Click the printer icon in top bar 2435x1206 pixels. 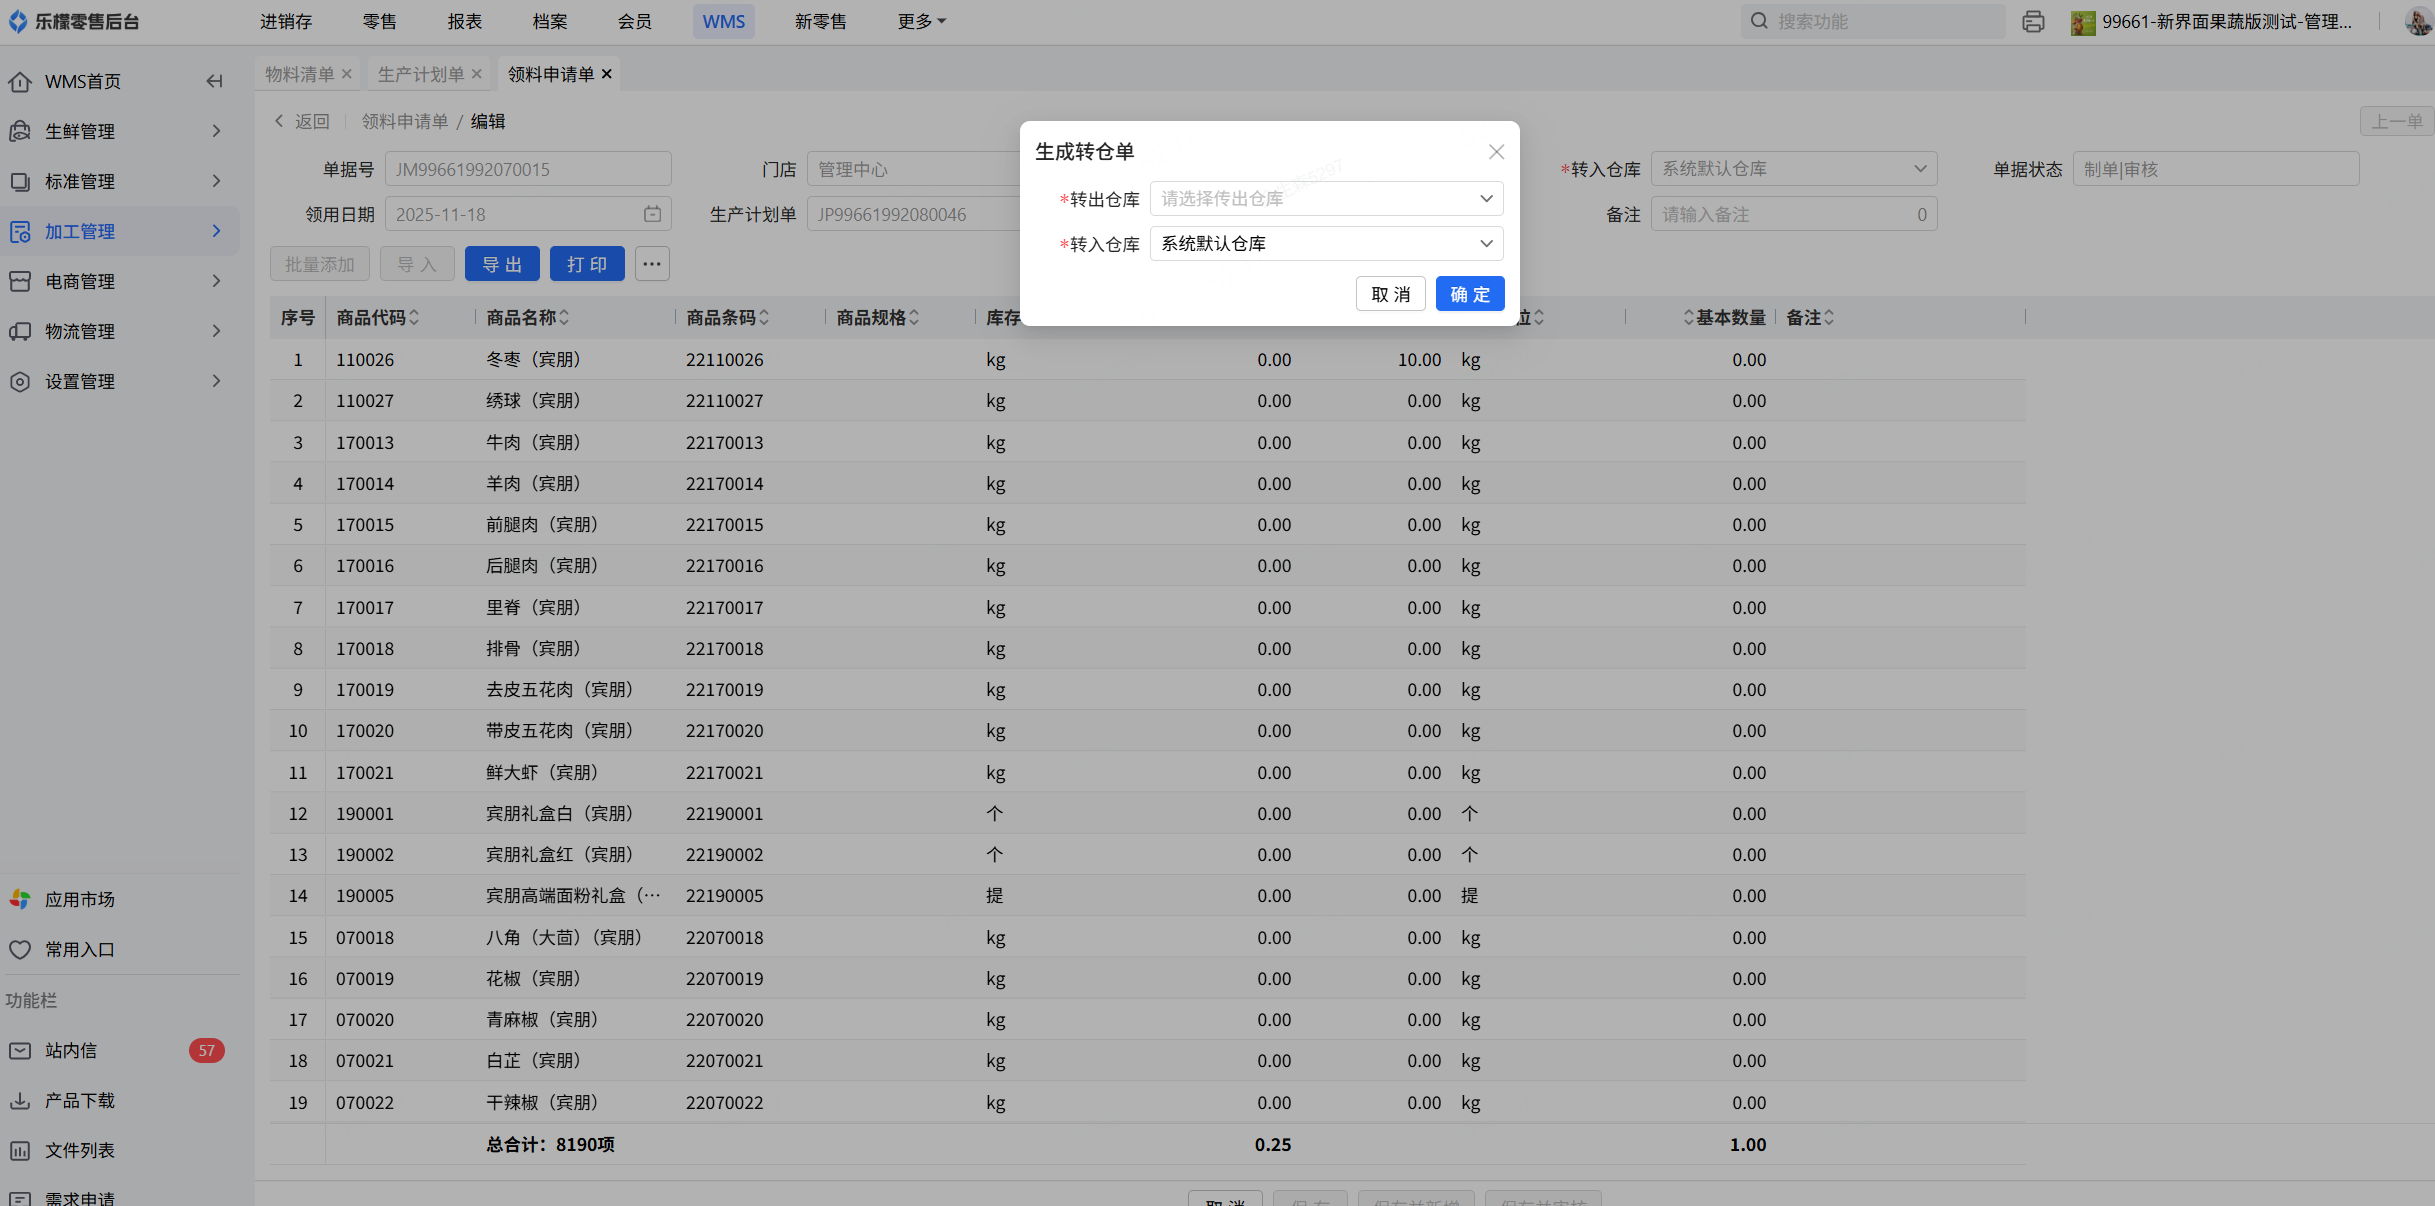(2032, 22)
